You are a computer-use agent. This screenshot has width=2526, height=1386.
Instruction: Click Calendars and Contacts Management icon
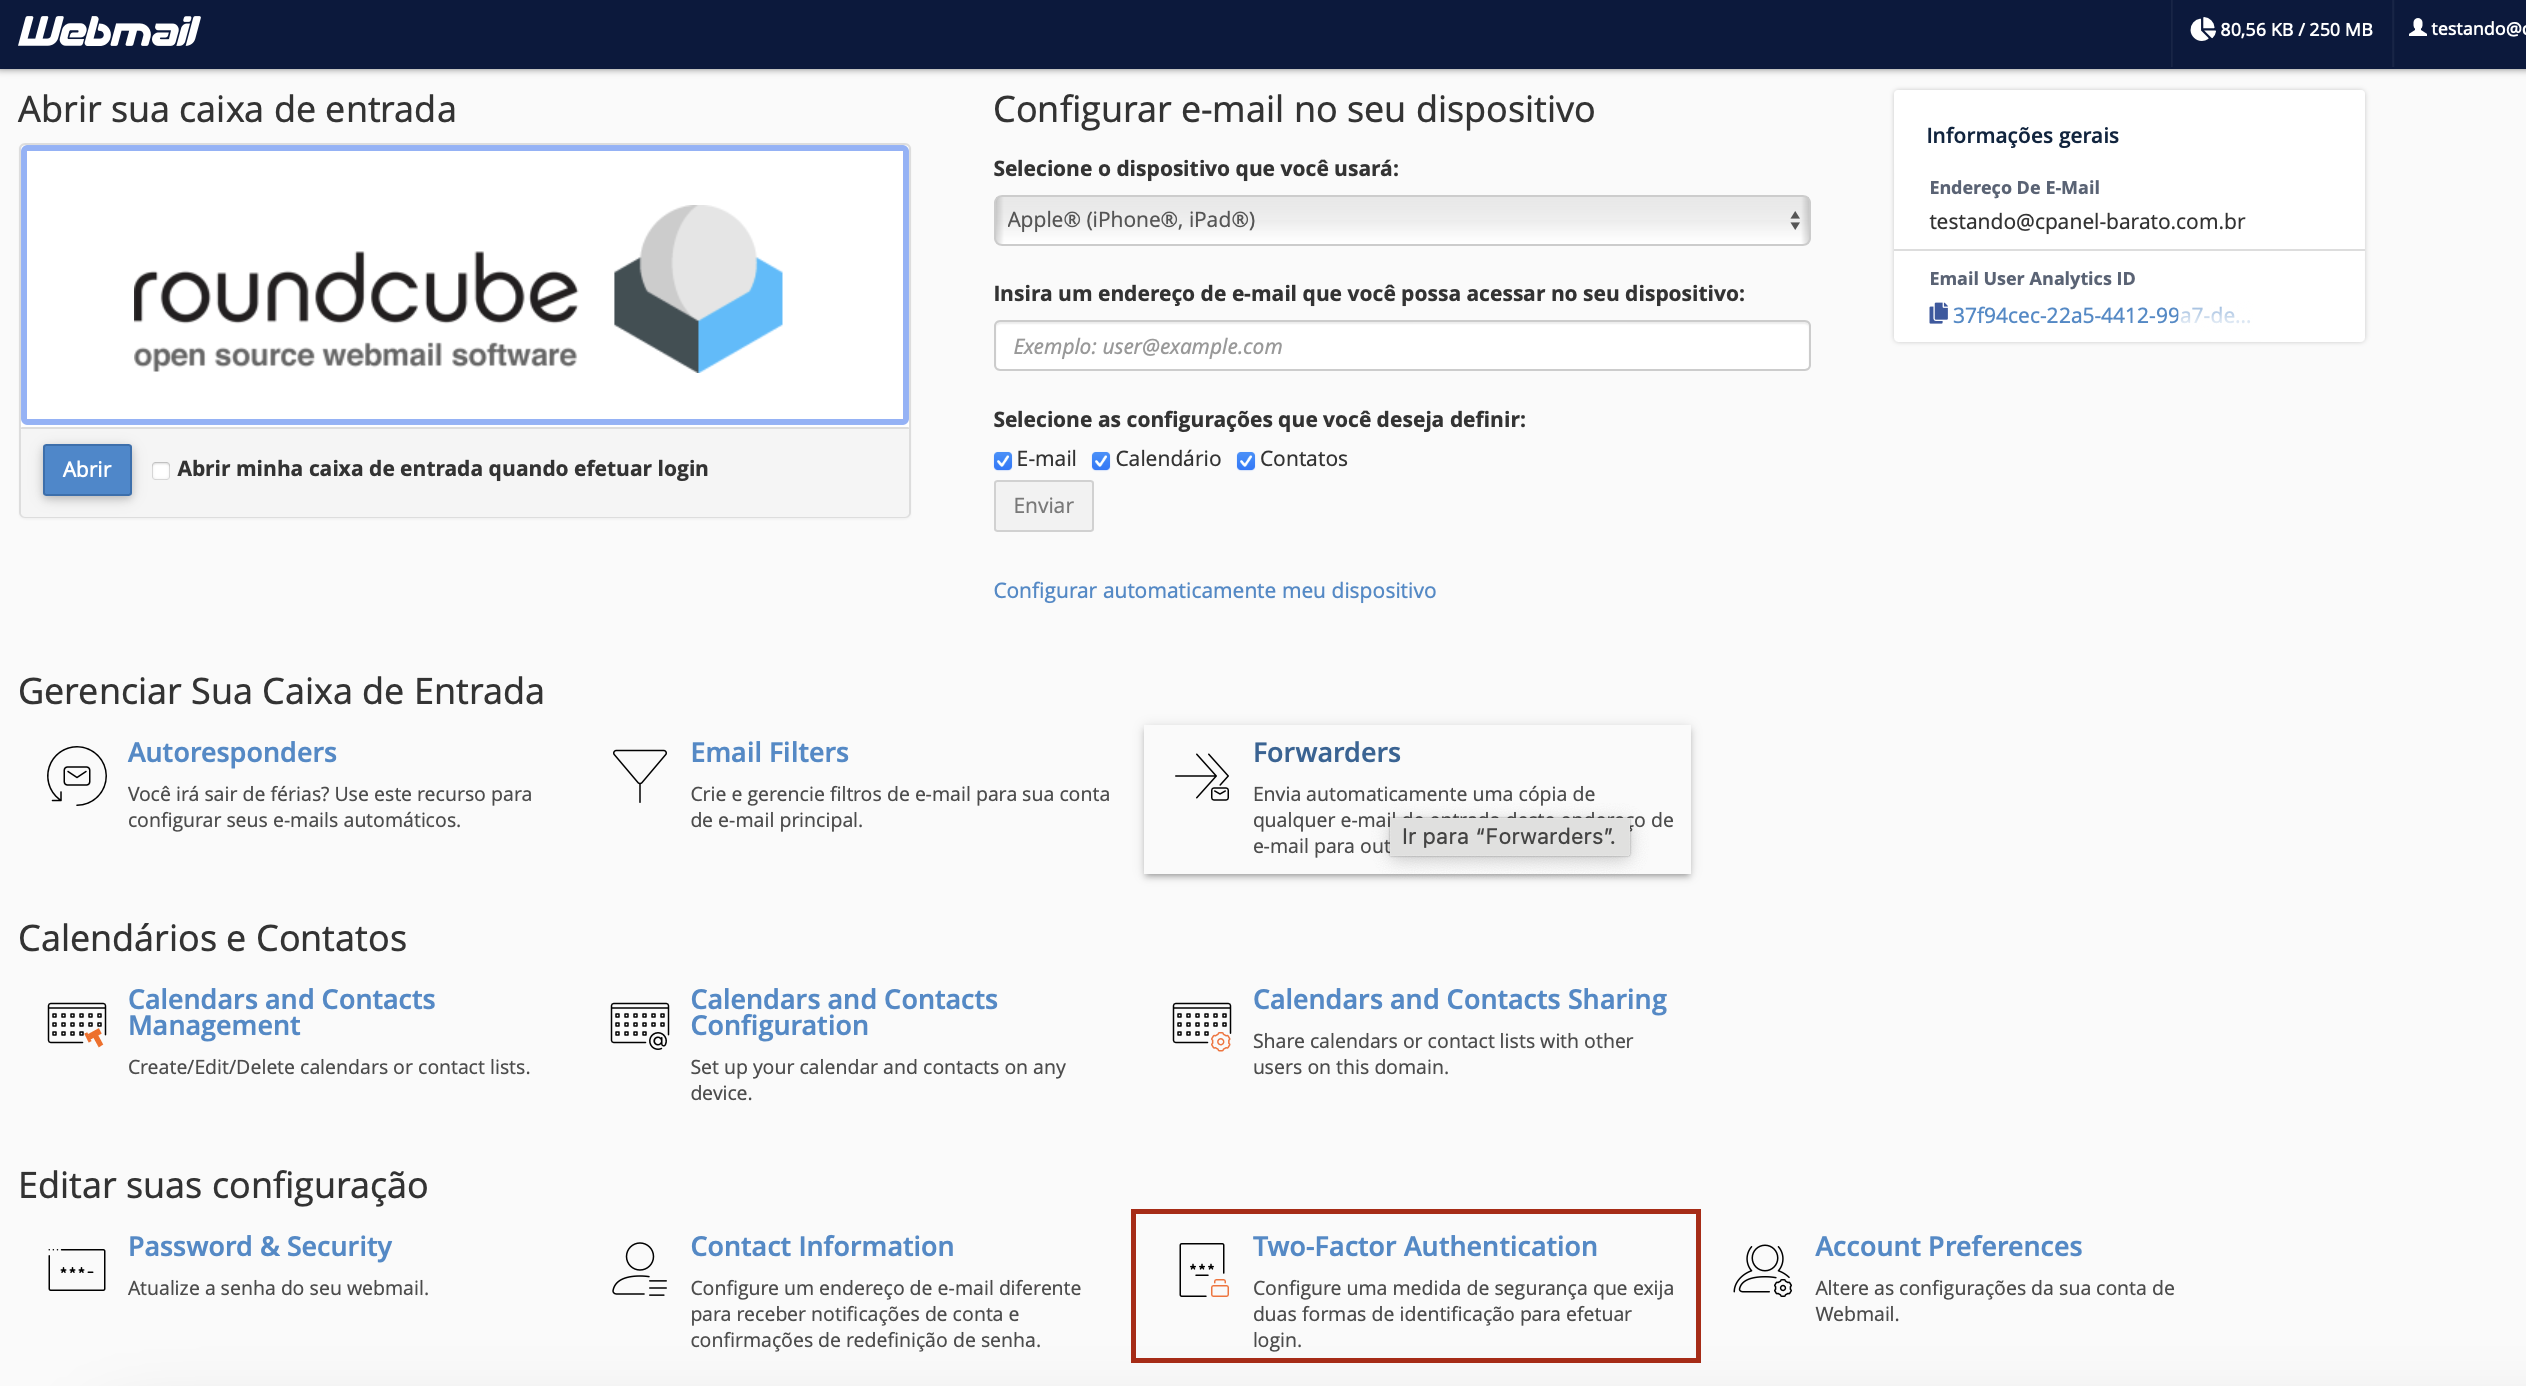click(x=77, y=1024)
